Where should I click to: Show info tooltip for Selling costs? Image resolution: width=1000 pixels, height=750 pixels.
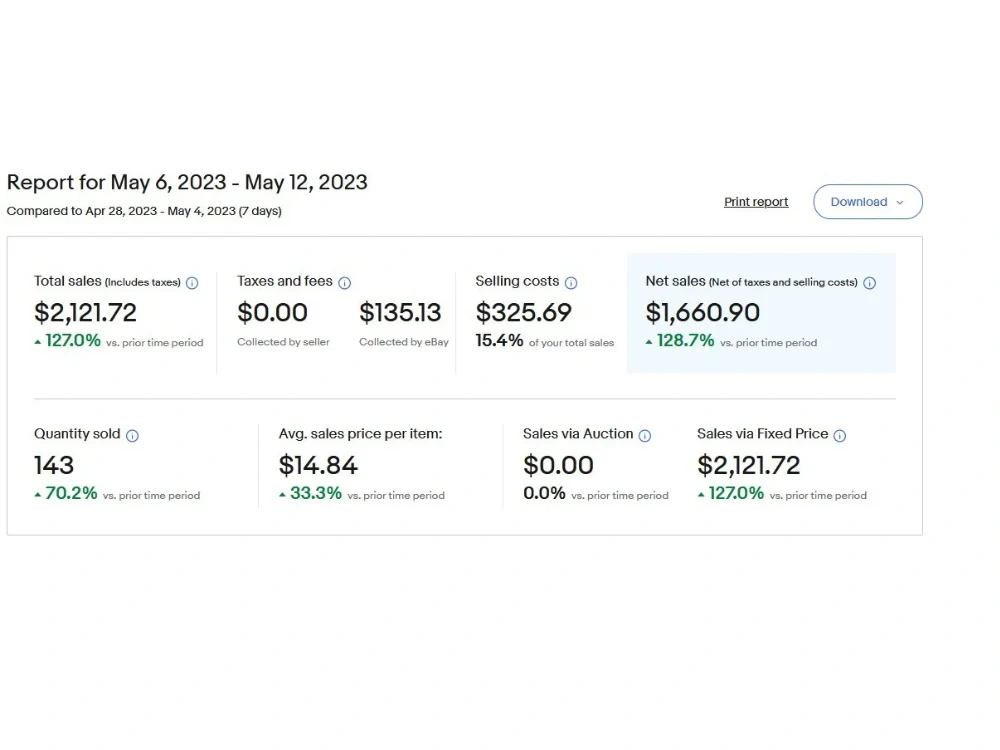[571, 283]
